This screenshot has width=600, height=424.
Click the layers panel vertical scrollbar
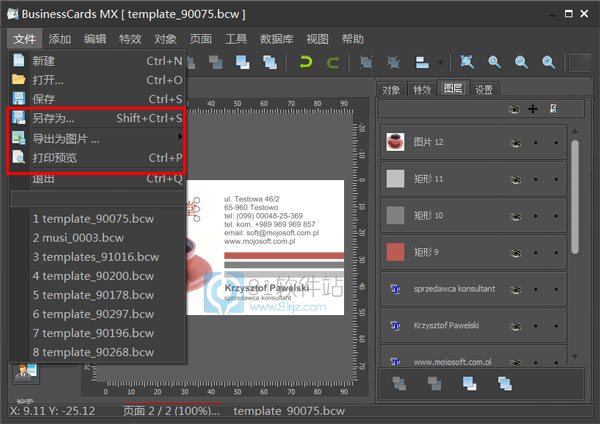tap(574, 200)
